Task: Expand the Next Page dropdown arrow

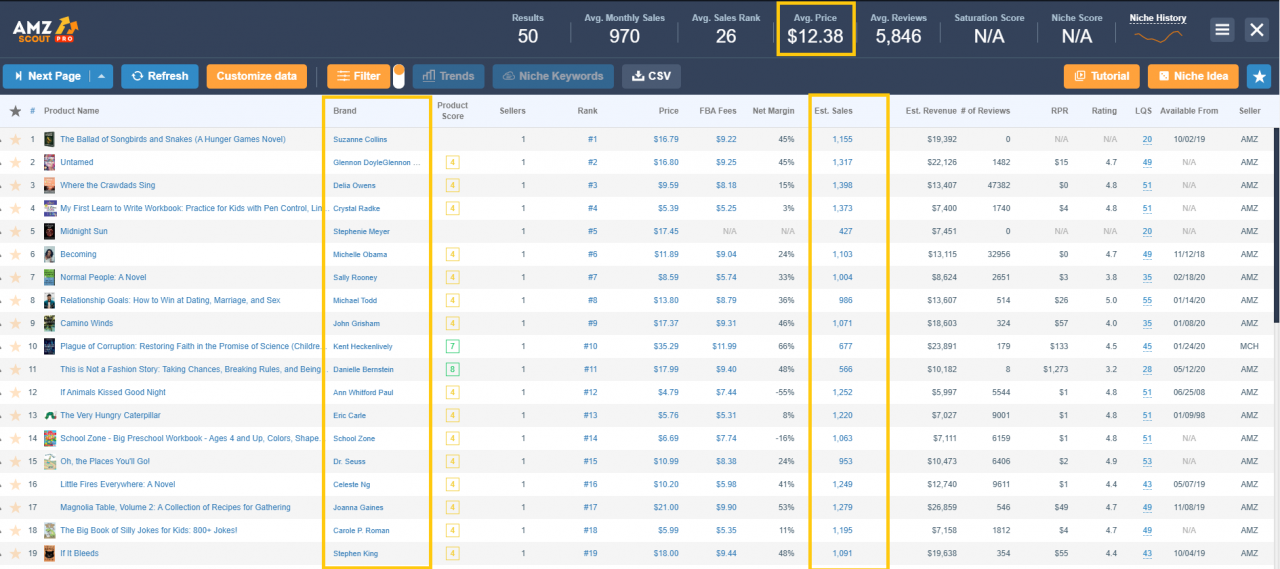Action: point(102,76)
